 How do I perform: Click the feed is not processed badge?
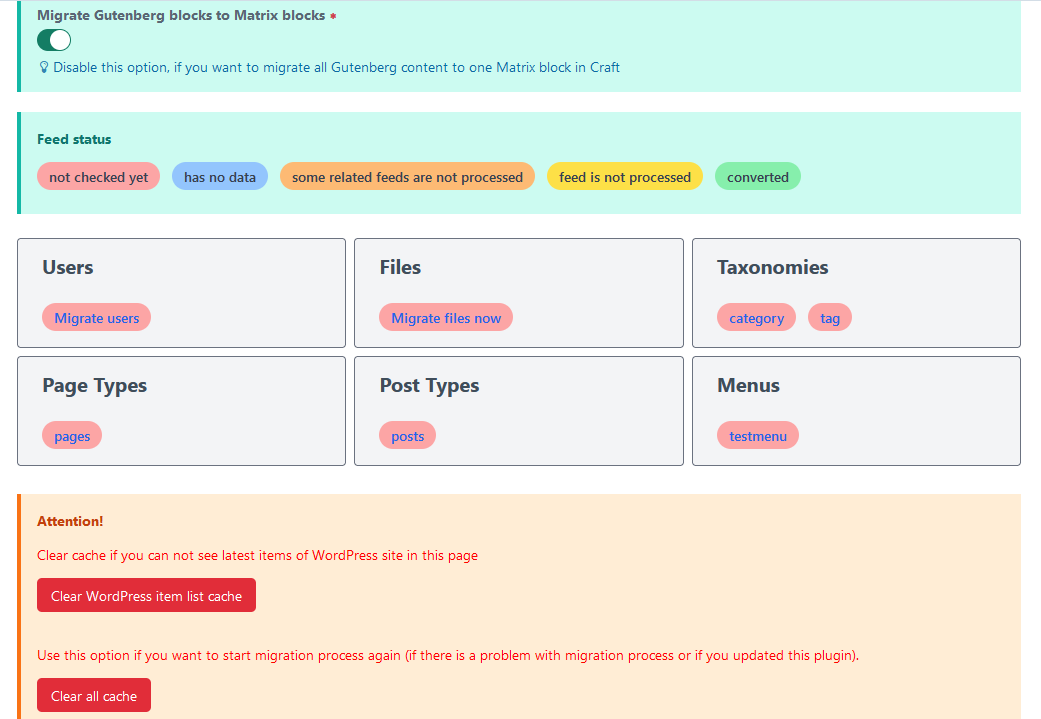(x=624, y=176)
